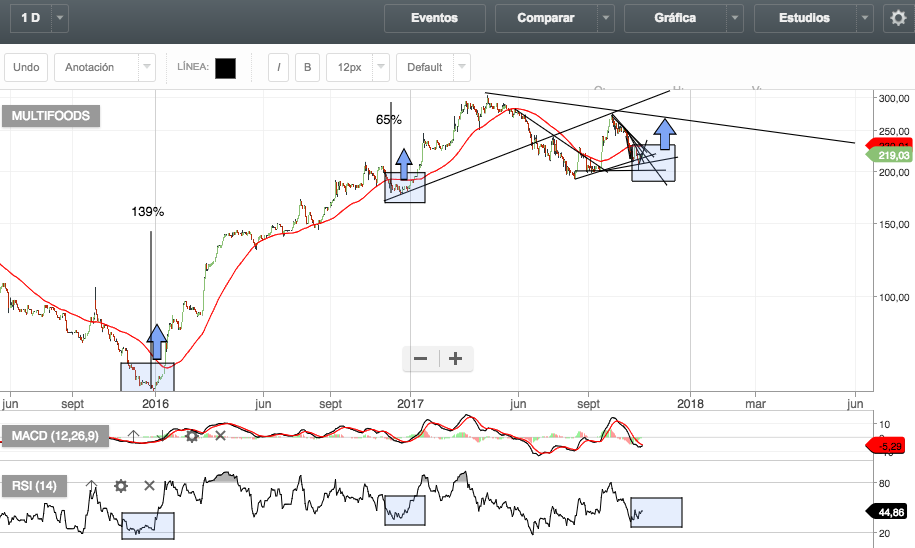Zoom out chart with minus button
Image resolution: width=915 pixels, height=548 pixels.
(x=421, y=358)
